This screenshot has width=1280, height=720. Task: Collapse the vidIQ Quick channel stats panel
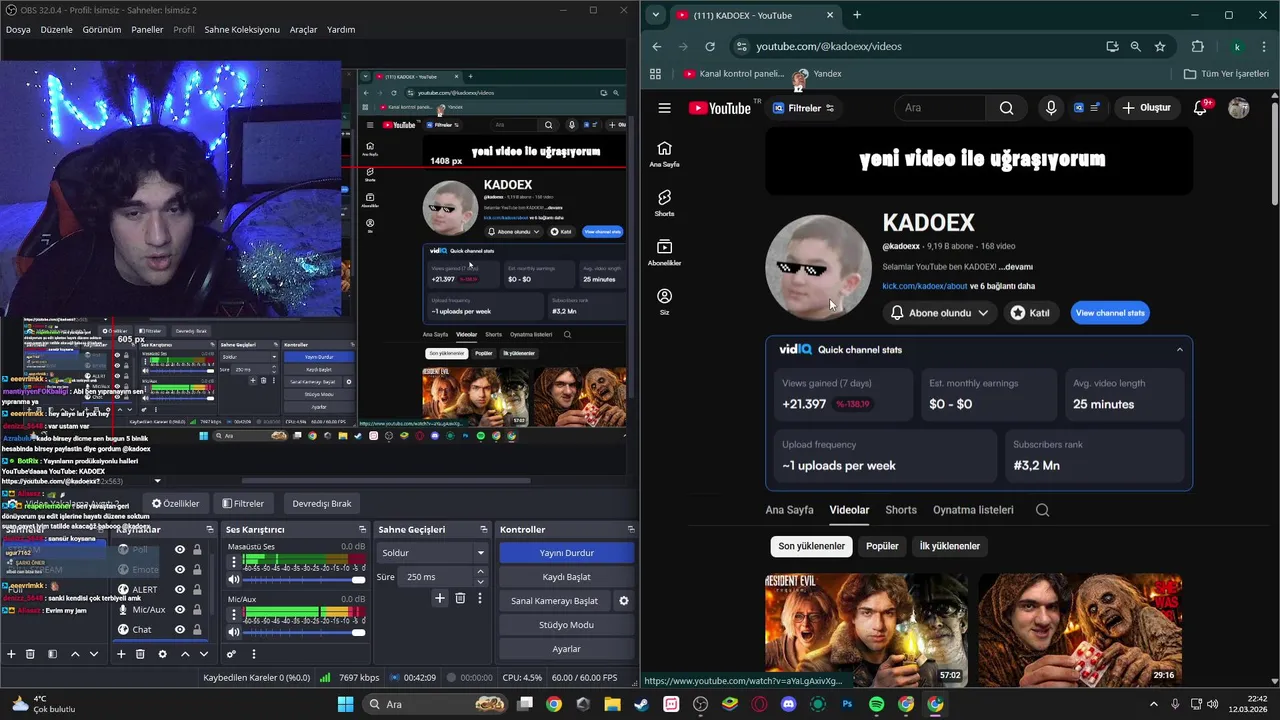click(x=1179, y=350)
